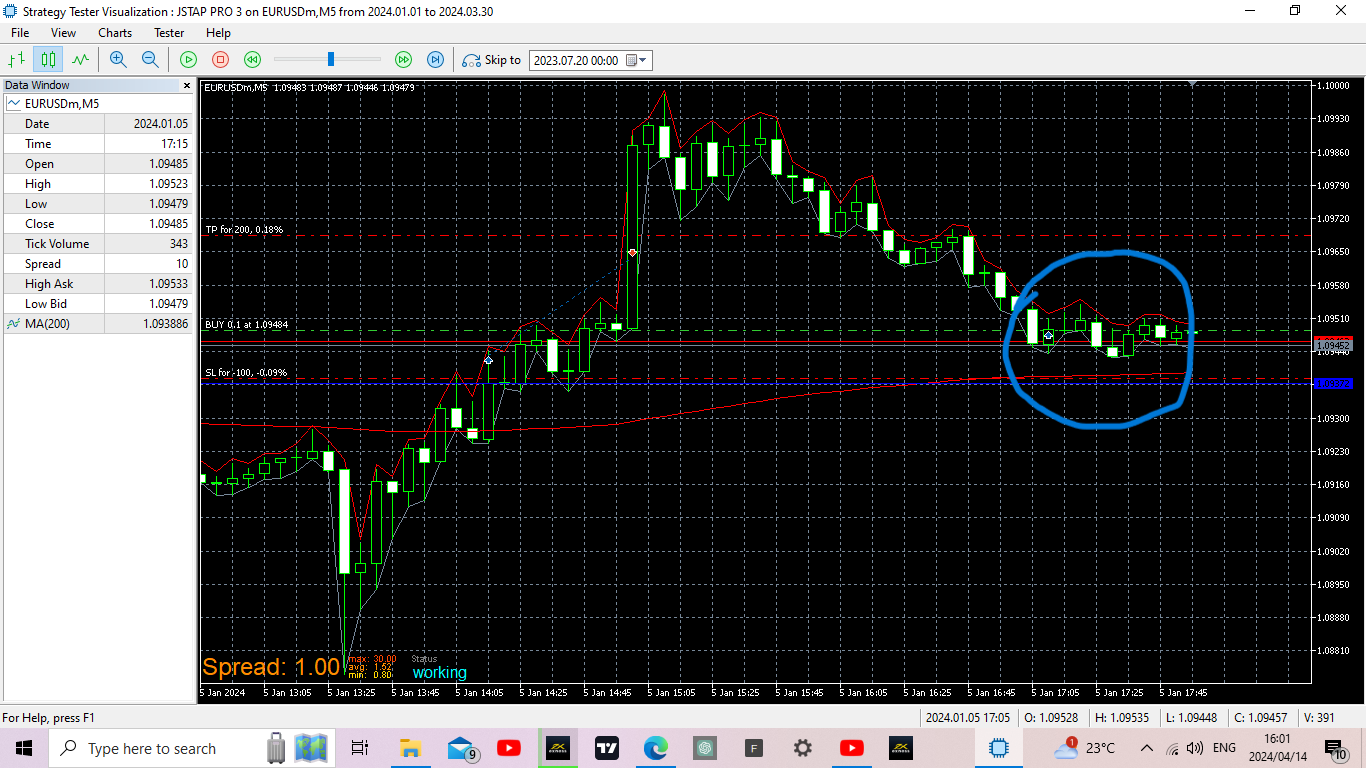The width and height of the screenshot is (1366, 768).
Task: Open the Tester menu
Action: coord(169,33)
